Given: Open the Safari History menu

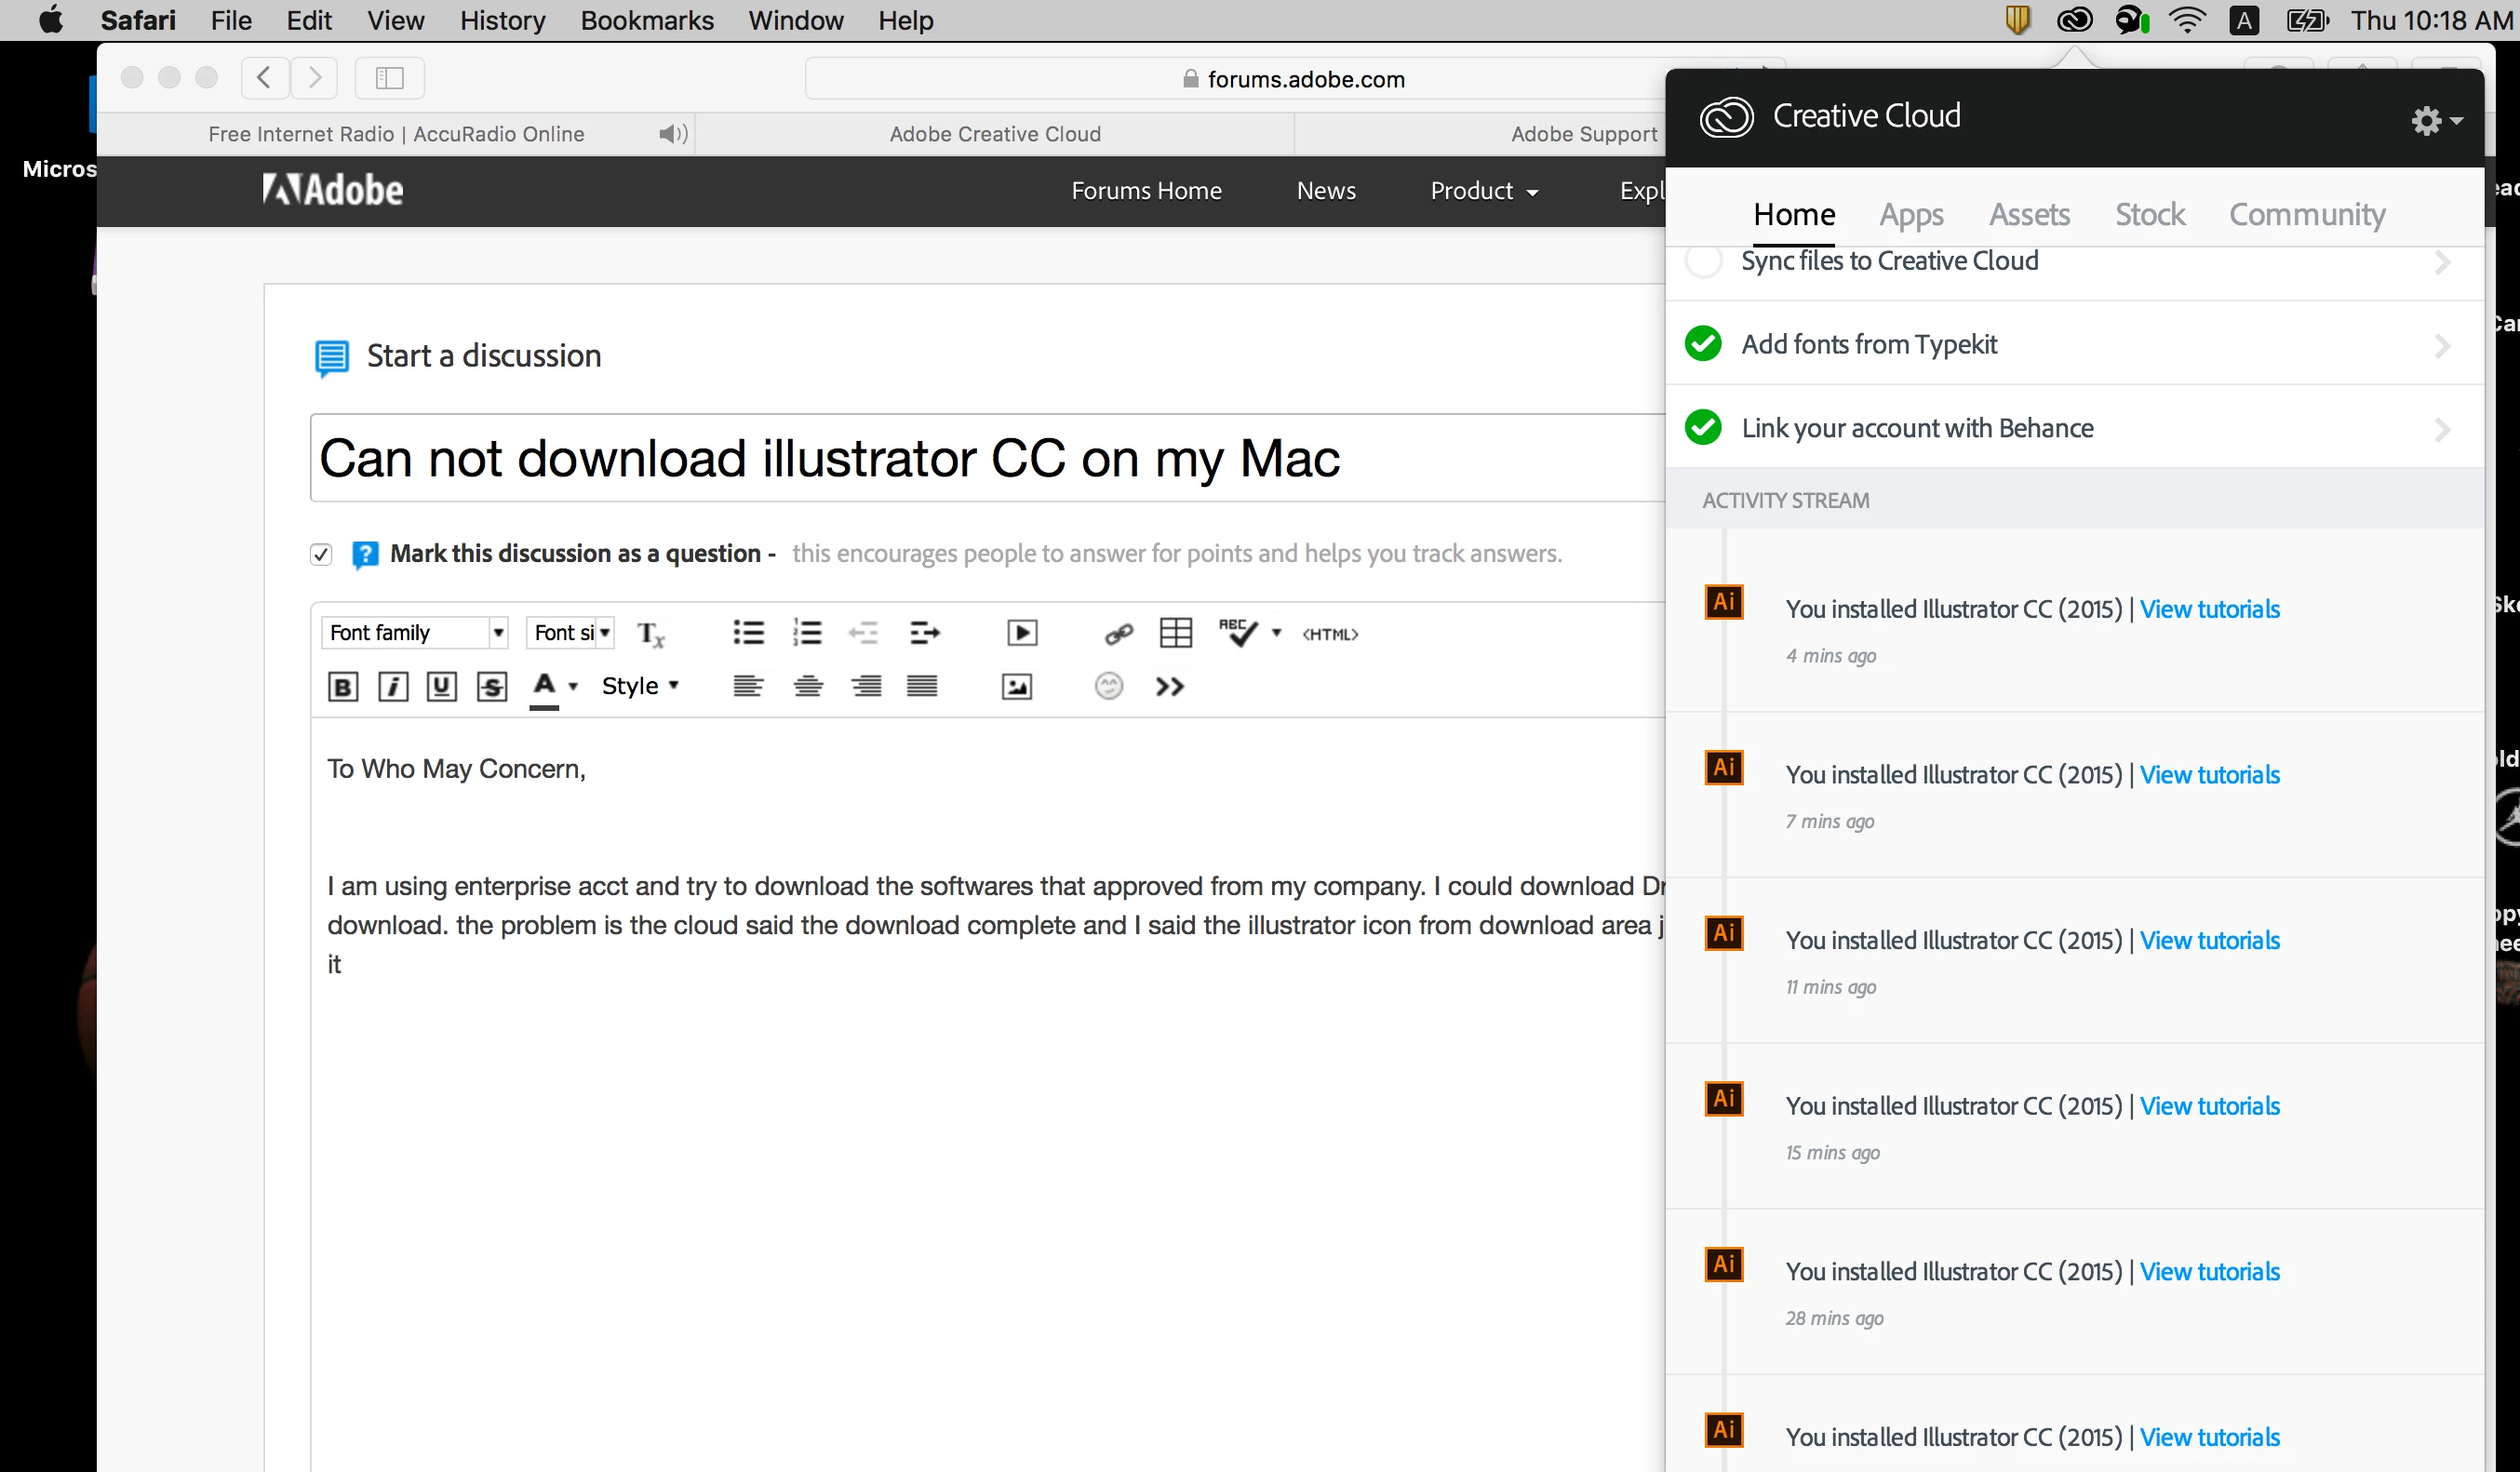Looking at the screenshot, I should (502, 20).
